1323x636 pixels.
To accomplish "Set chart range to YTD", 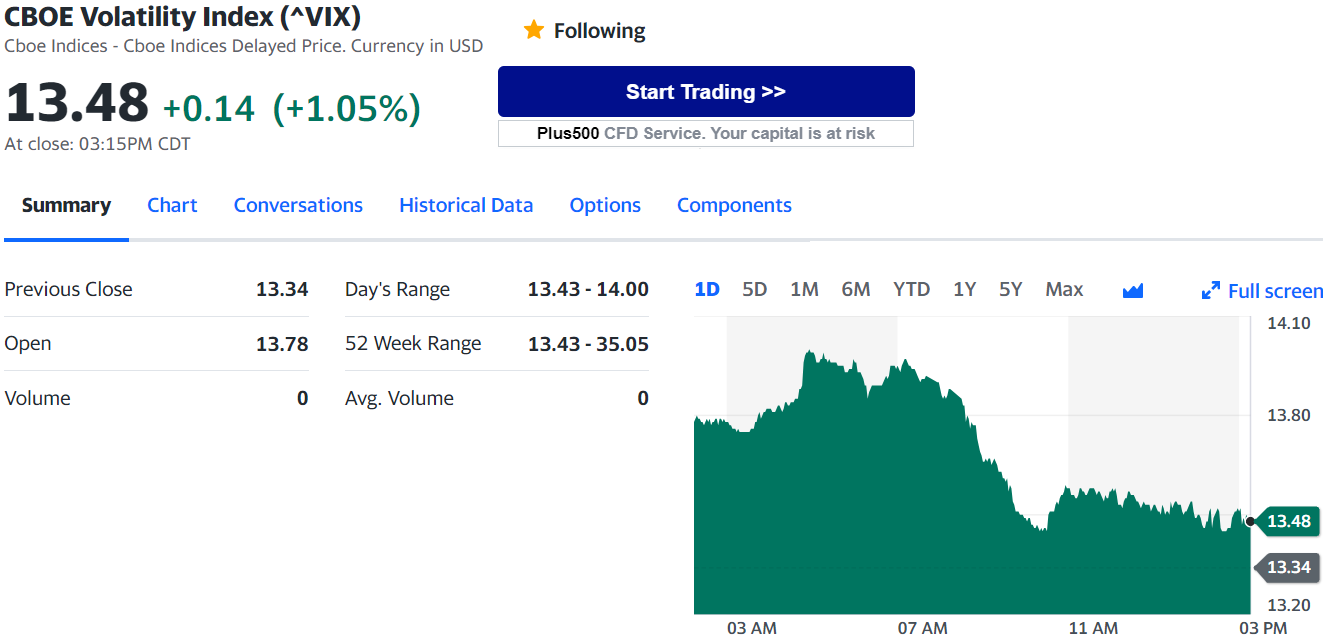I will click(911, 289).
